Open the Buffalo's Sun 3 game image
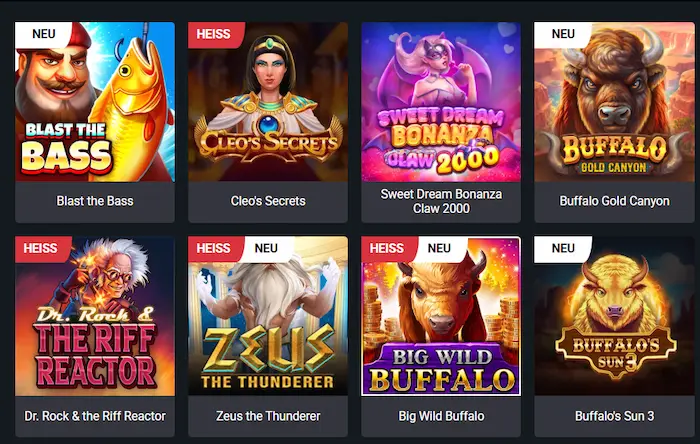This screenshot has width=700, height=444. click(x=614, y=316)
